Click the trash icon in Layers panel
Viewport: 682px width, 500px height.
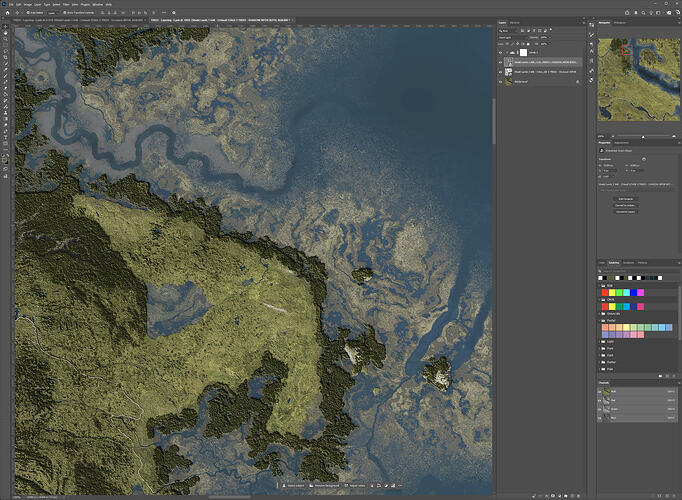pos(579,496)
